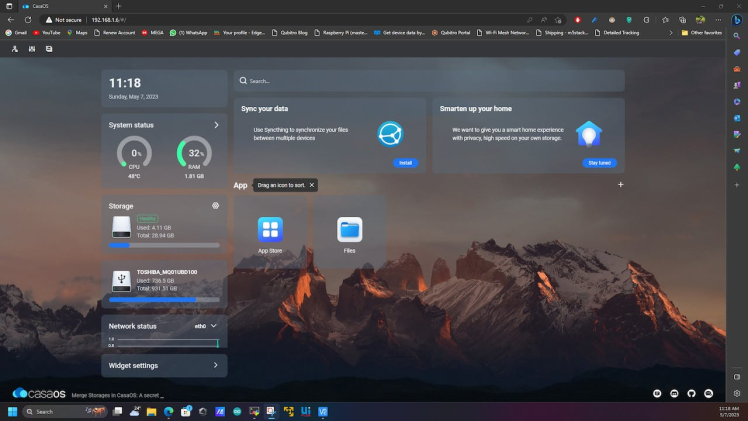The image size is (748, 421).
Task: Install Syncthing with Install button
Action: pos(405,163)
